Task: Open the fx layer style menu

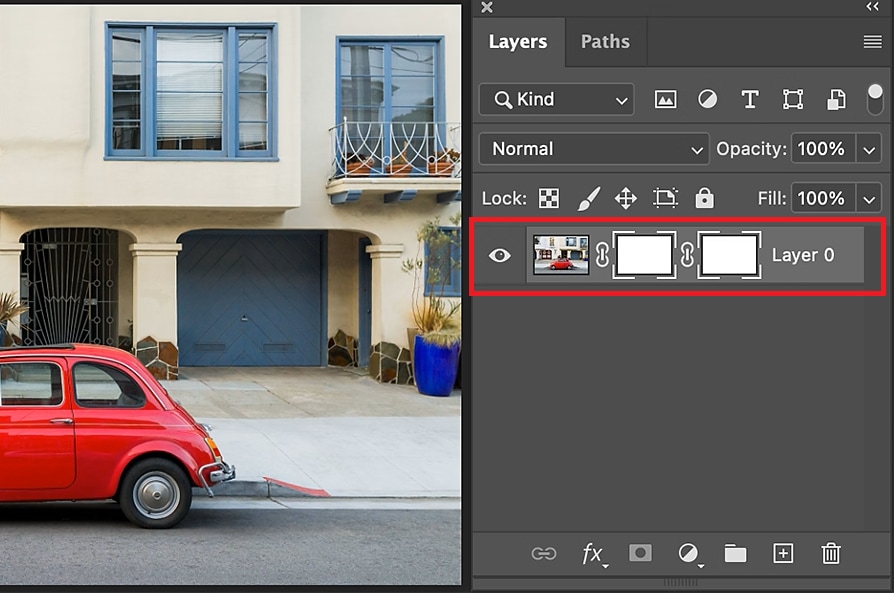Action: pyautogui.click(x=594, y=554)
